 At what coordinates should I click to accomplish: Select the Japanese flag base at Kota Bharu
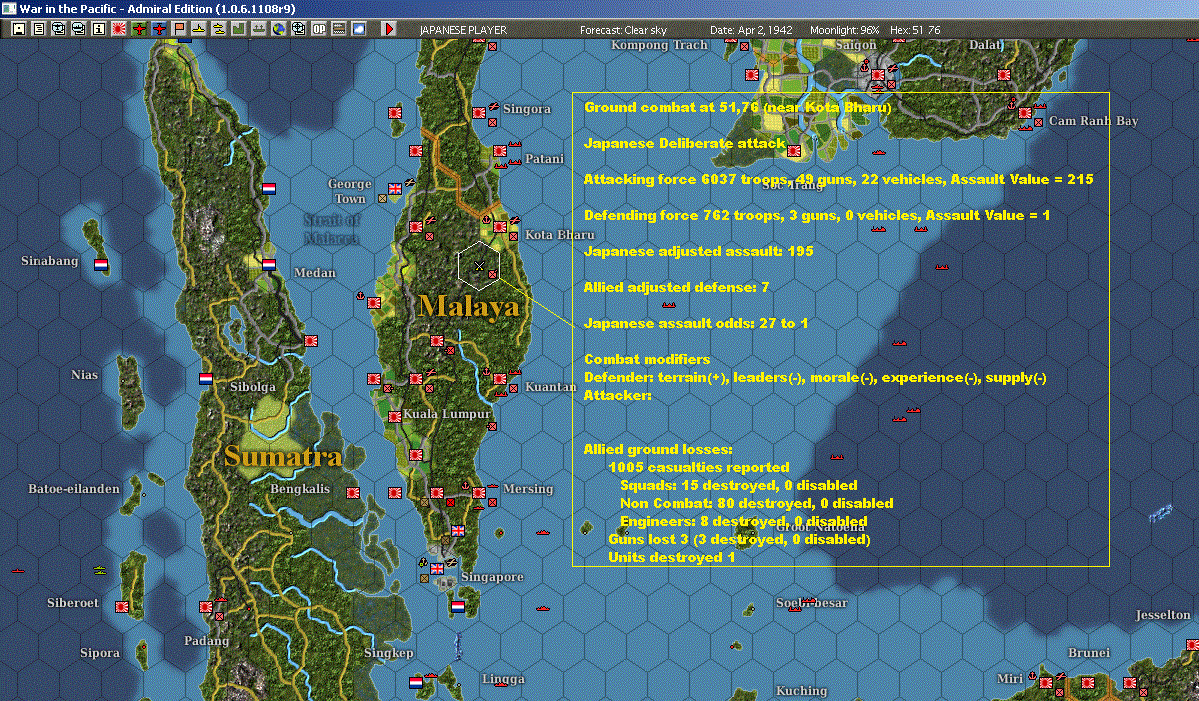point(500,227)
